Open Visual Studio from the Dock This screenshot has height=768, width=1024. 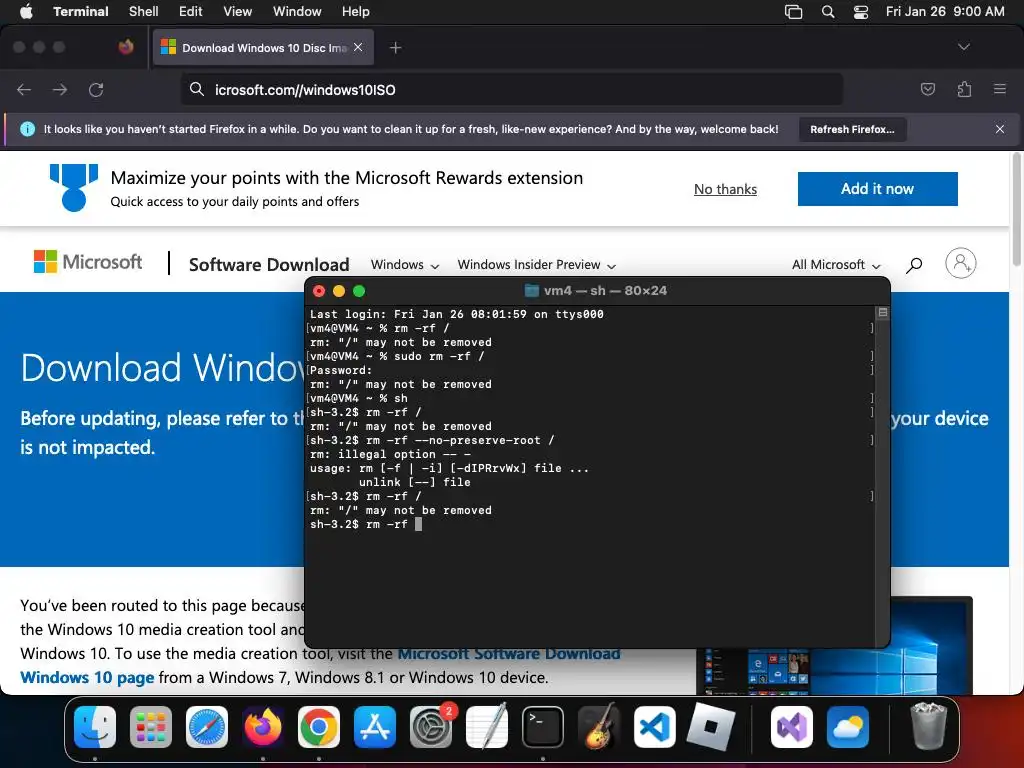click(792, 727)
